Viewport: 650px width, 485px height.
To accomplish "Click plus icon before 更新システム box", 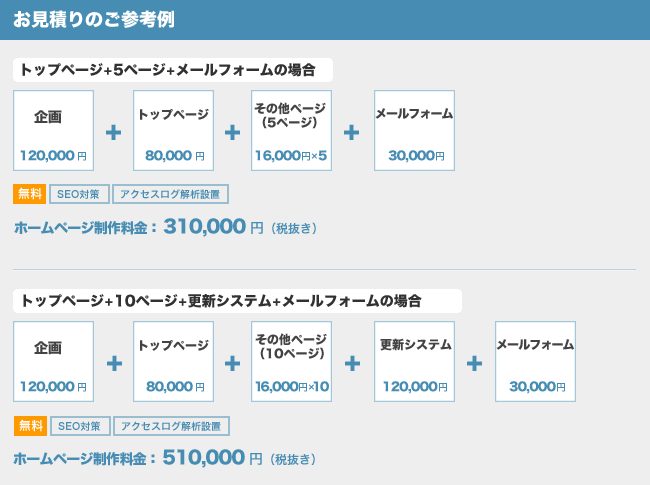I will point(352,364).
